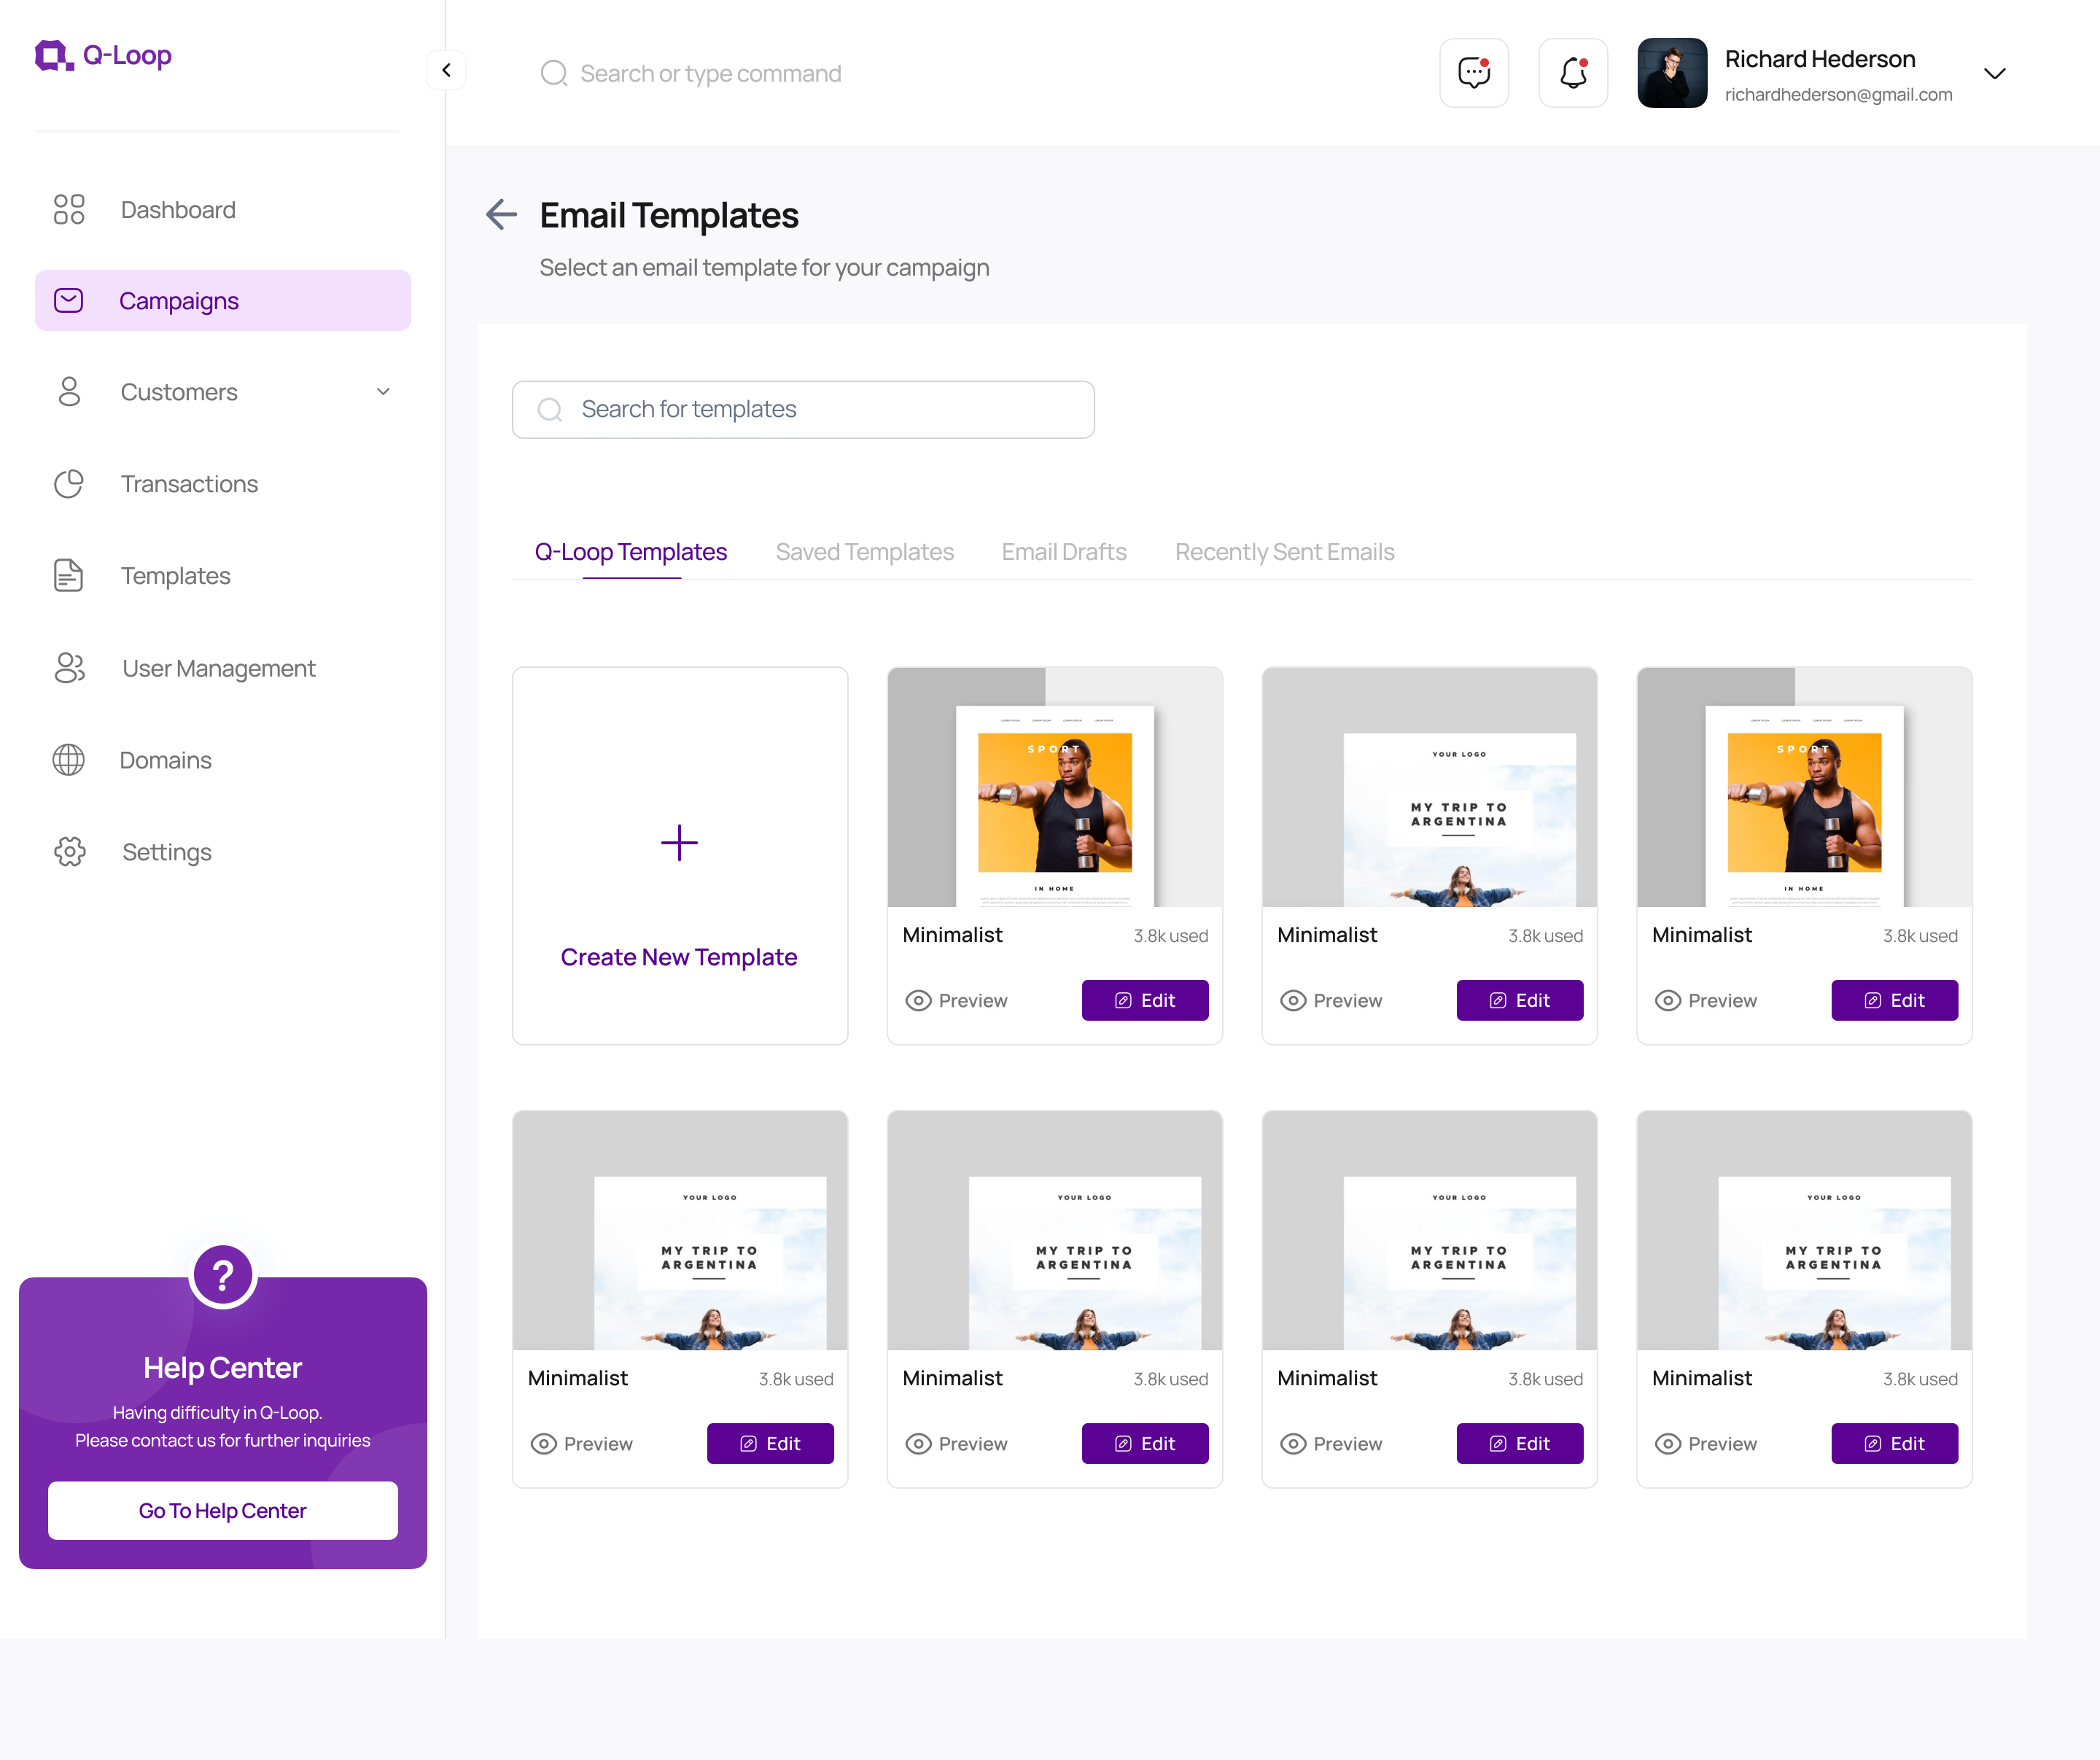Go back using the arrow beside Email Templates
Screen dimensions: 2100x1760
click(501, 214)
